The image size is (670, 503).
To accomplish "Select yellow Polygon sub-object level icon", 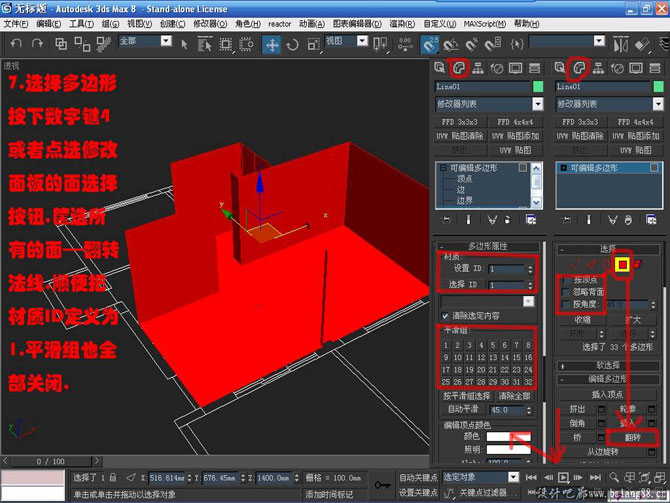I will tap(623, 265).
